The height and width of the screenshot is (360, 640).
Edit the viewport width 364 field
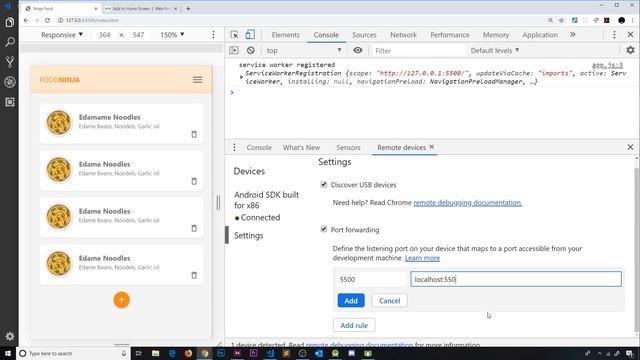[104, 35]
